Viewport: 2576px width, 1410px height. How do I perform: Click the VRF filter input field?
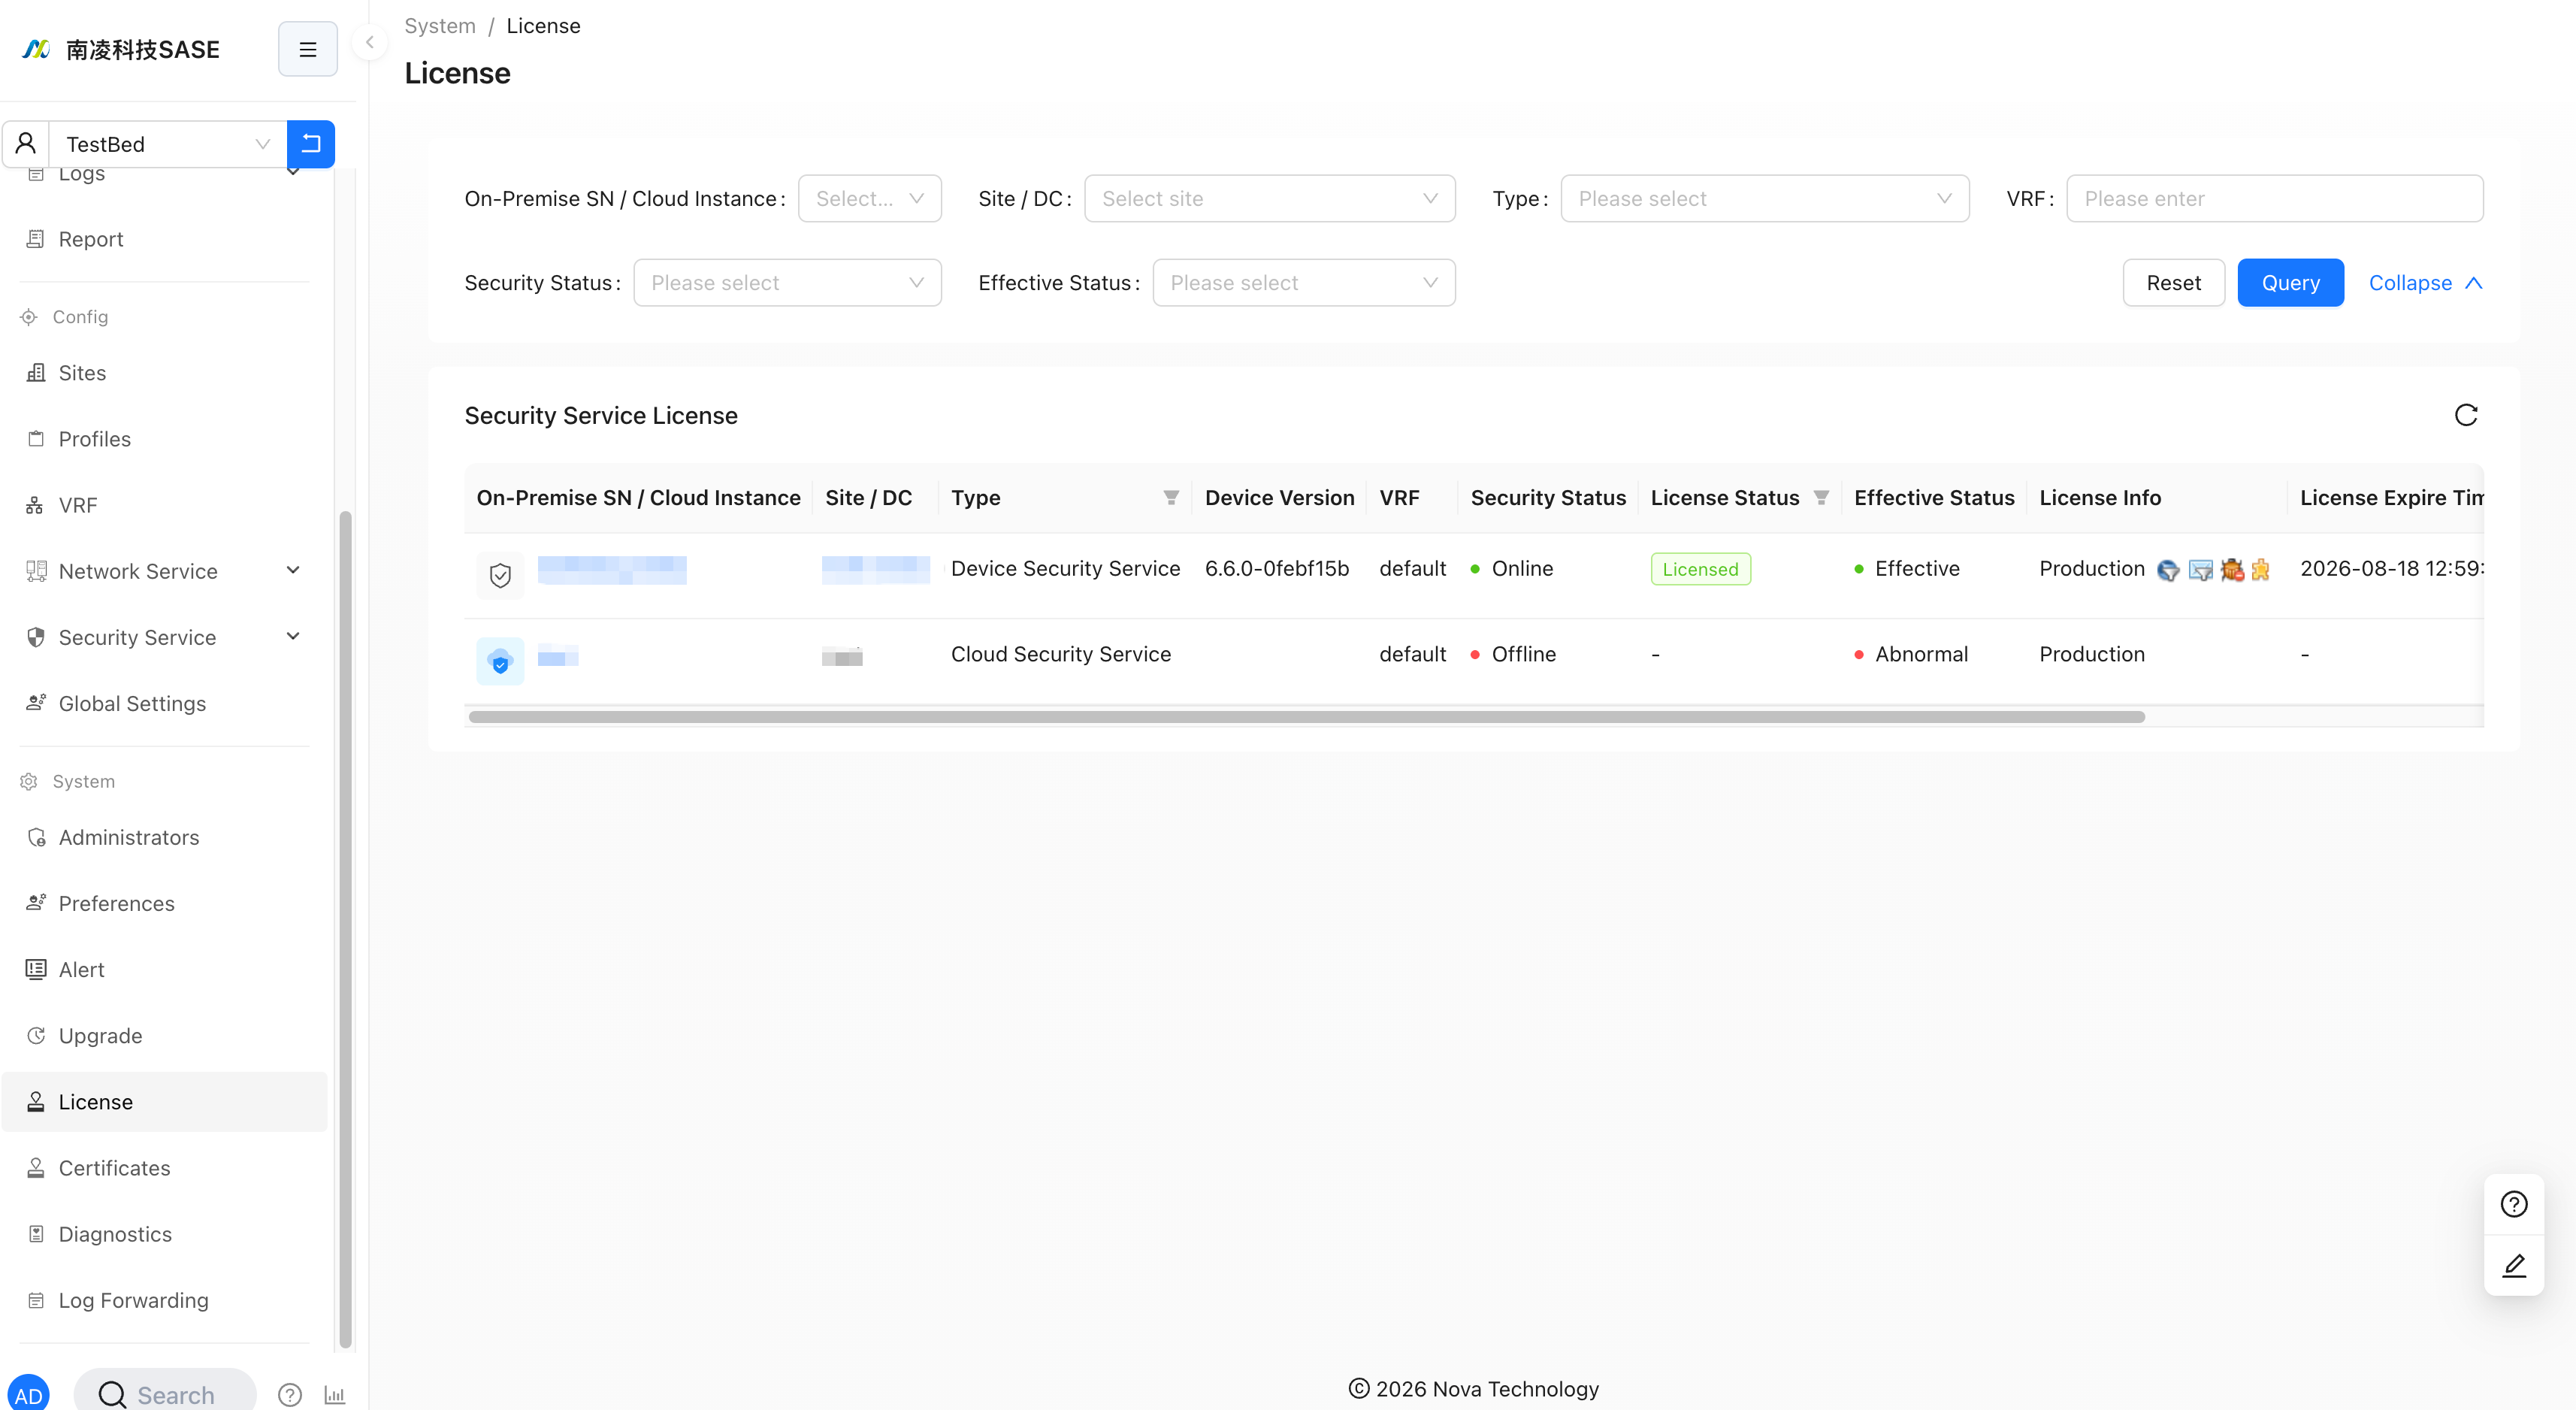[2274, 199]
